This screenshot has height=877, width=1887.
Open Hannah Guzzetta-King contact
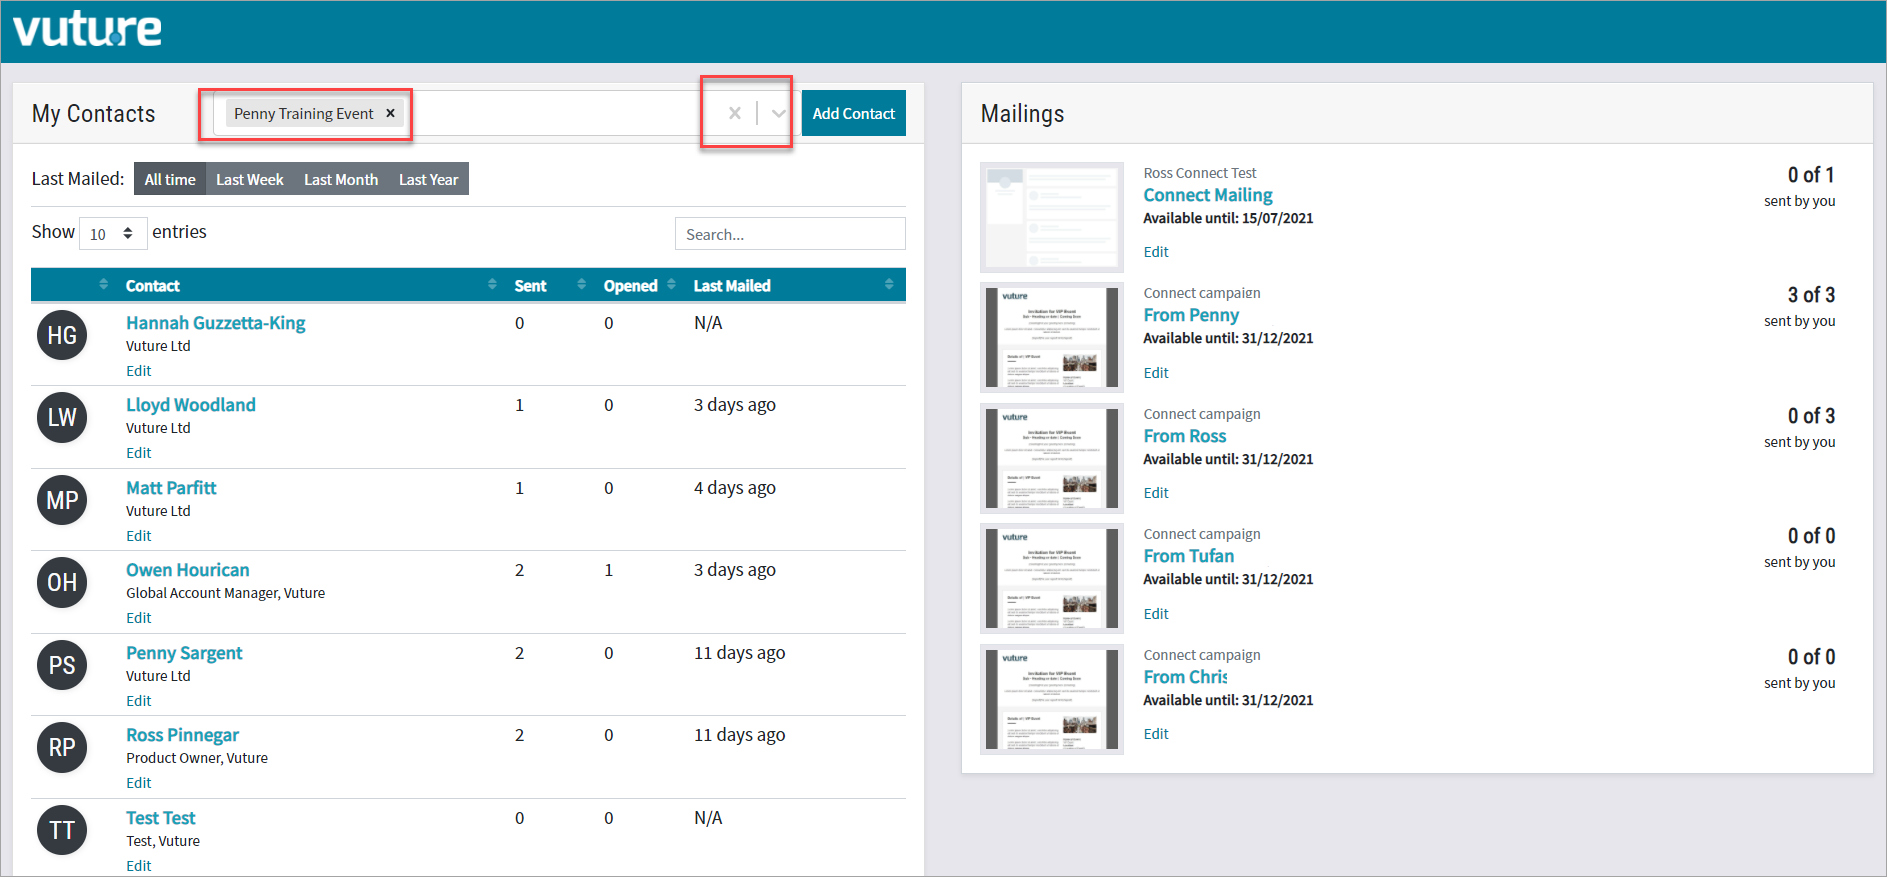[x=216, y=323]
